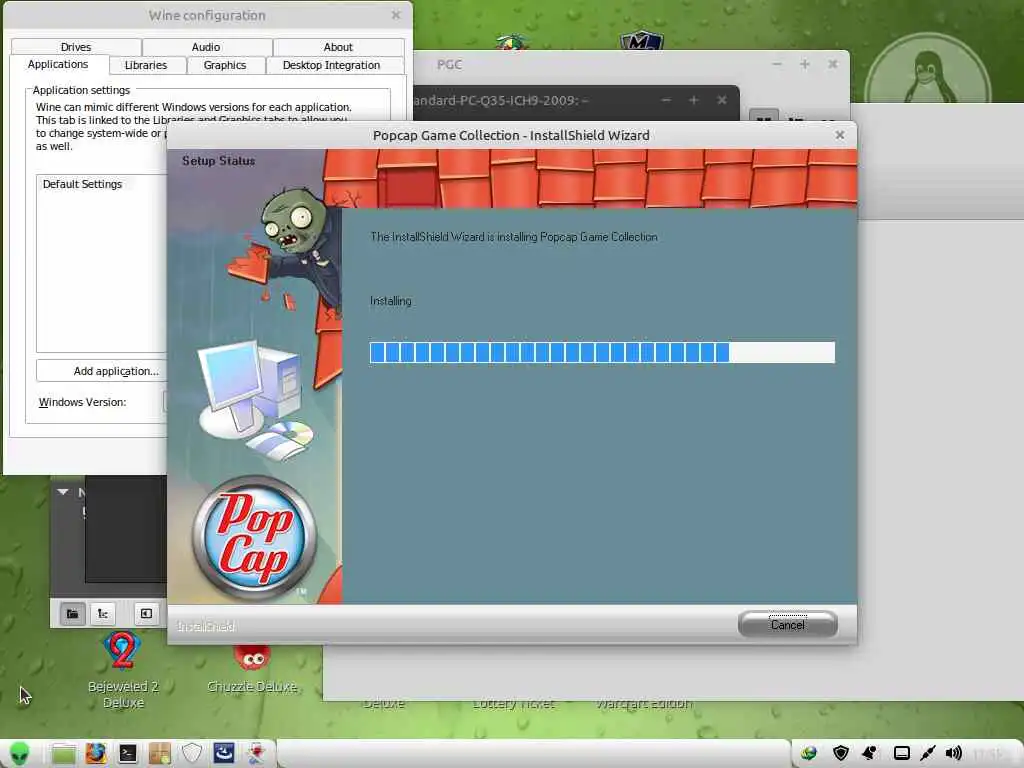Close the PGC window
1024x768 pixels.
tap(833, 64)
